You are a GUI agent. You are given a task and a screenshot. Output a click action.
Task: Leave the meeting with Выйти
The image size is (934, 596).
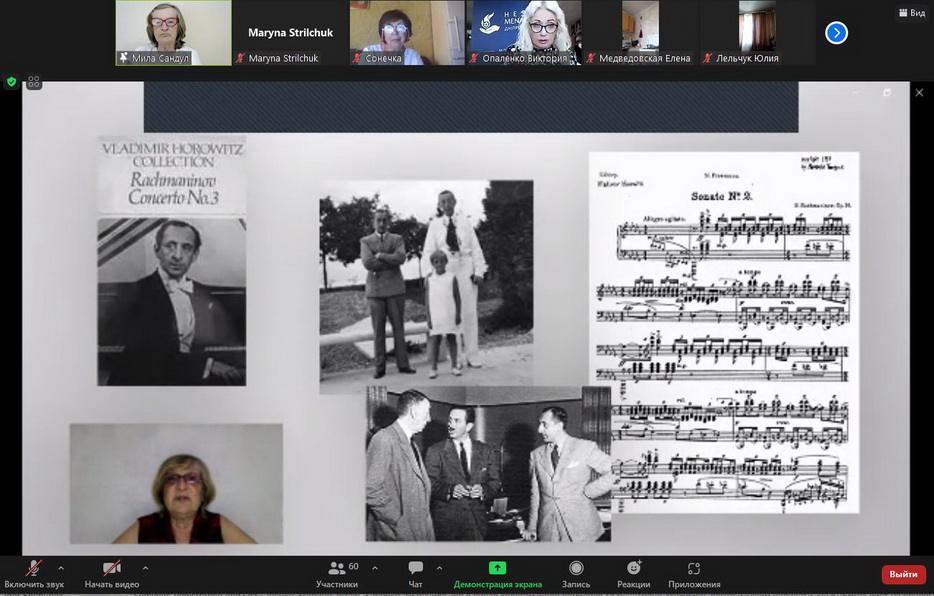904,575
